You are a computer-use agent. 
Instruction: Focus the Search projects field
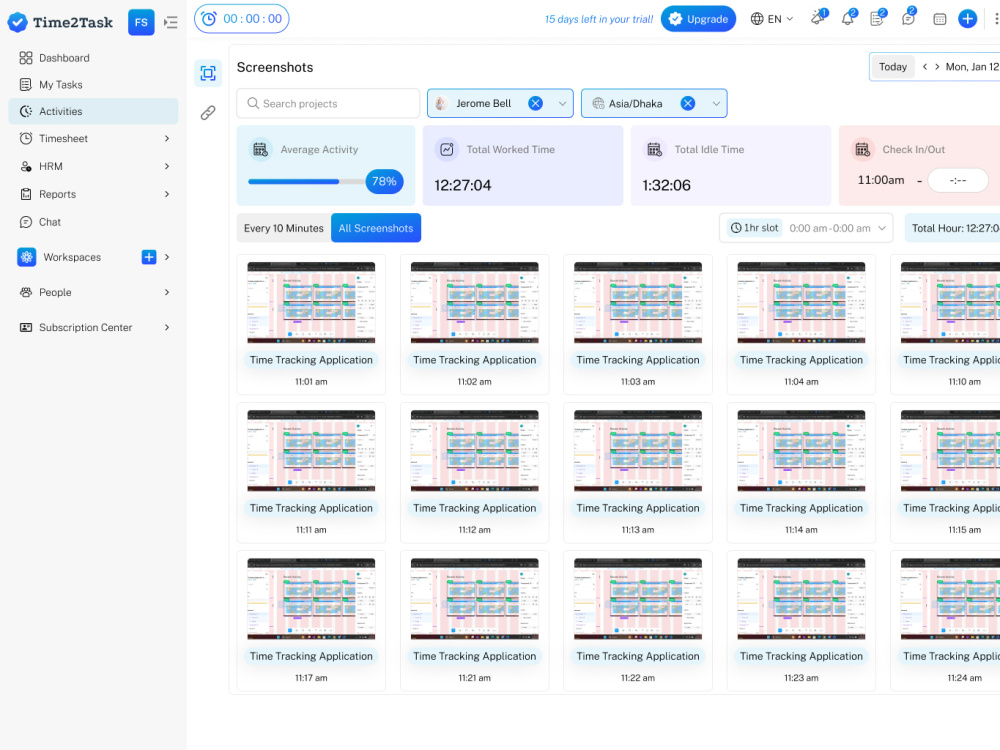pyautogui.click(x=328, y=103)
